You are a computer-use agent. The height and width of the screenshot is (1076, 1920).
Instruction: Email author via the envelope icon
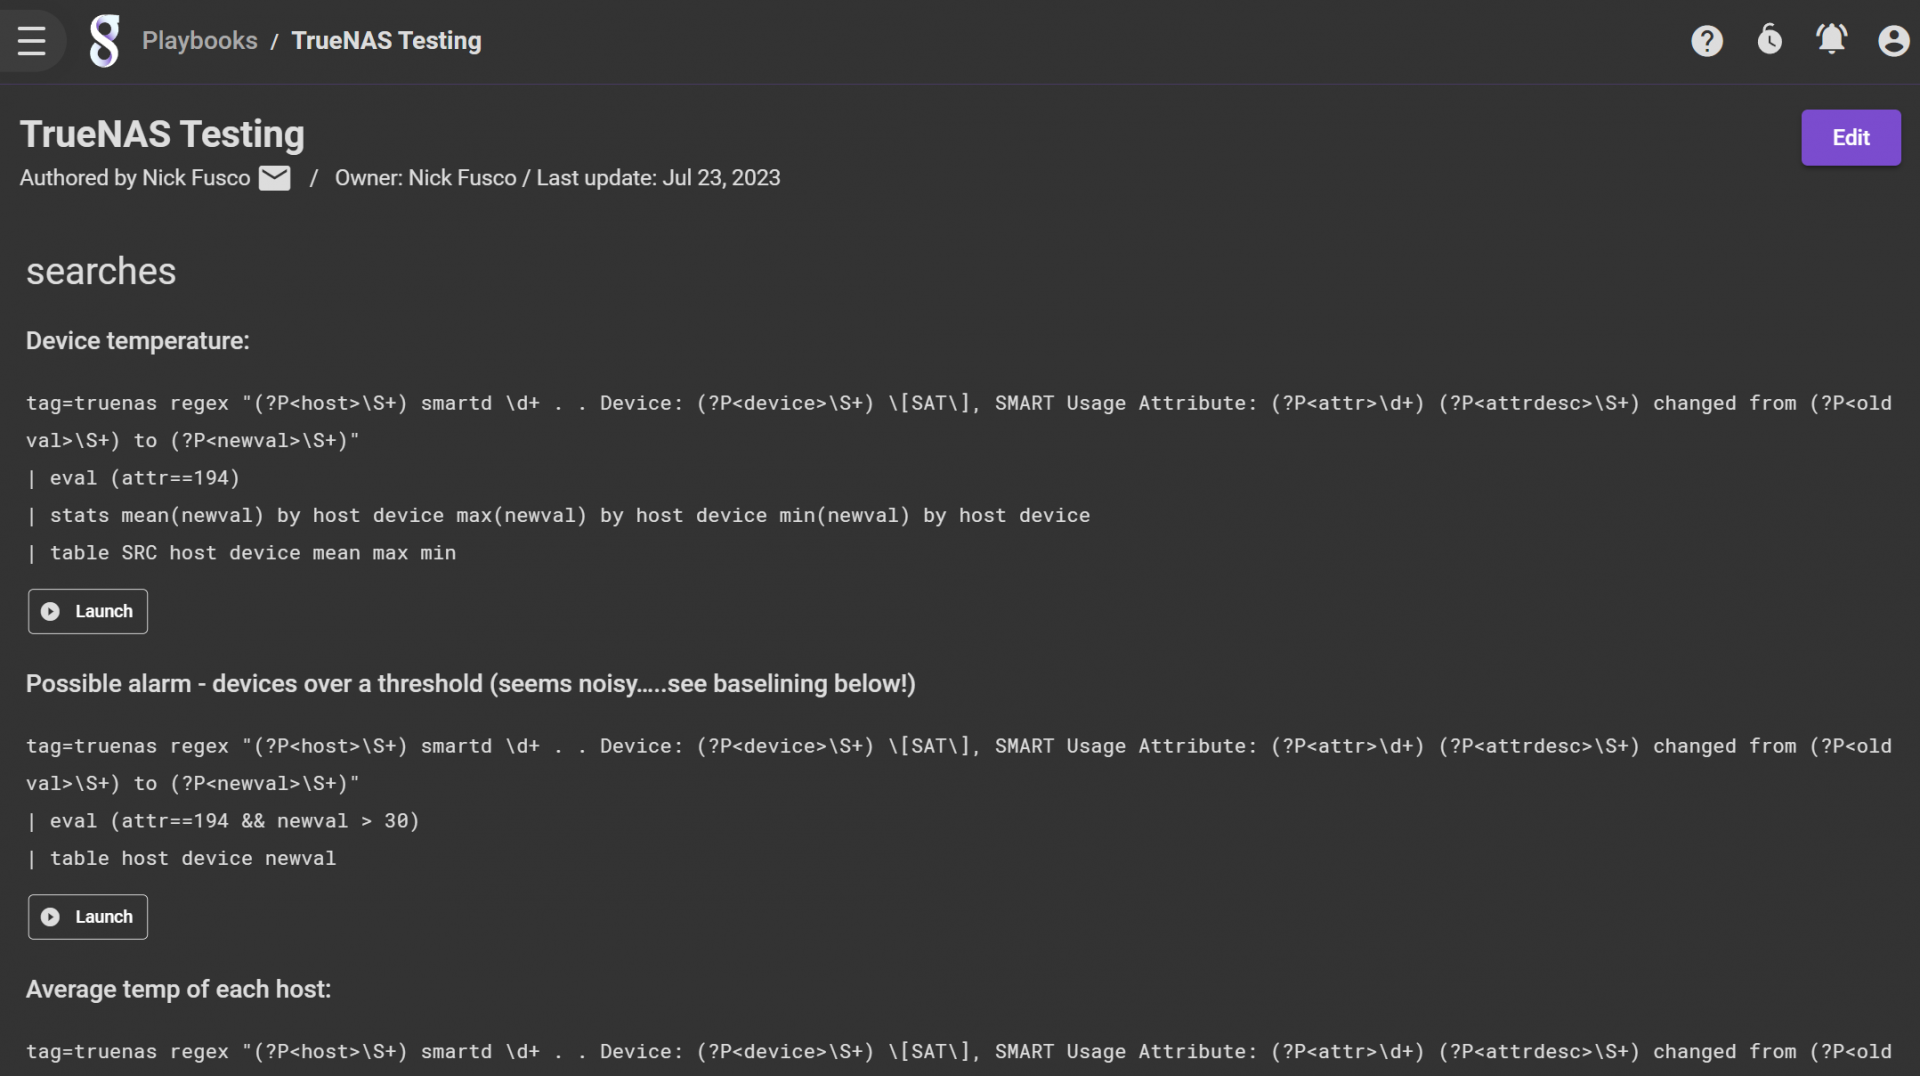click(274, 178)
